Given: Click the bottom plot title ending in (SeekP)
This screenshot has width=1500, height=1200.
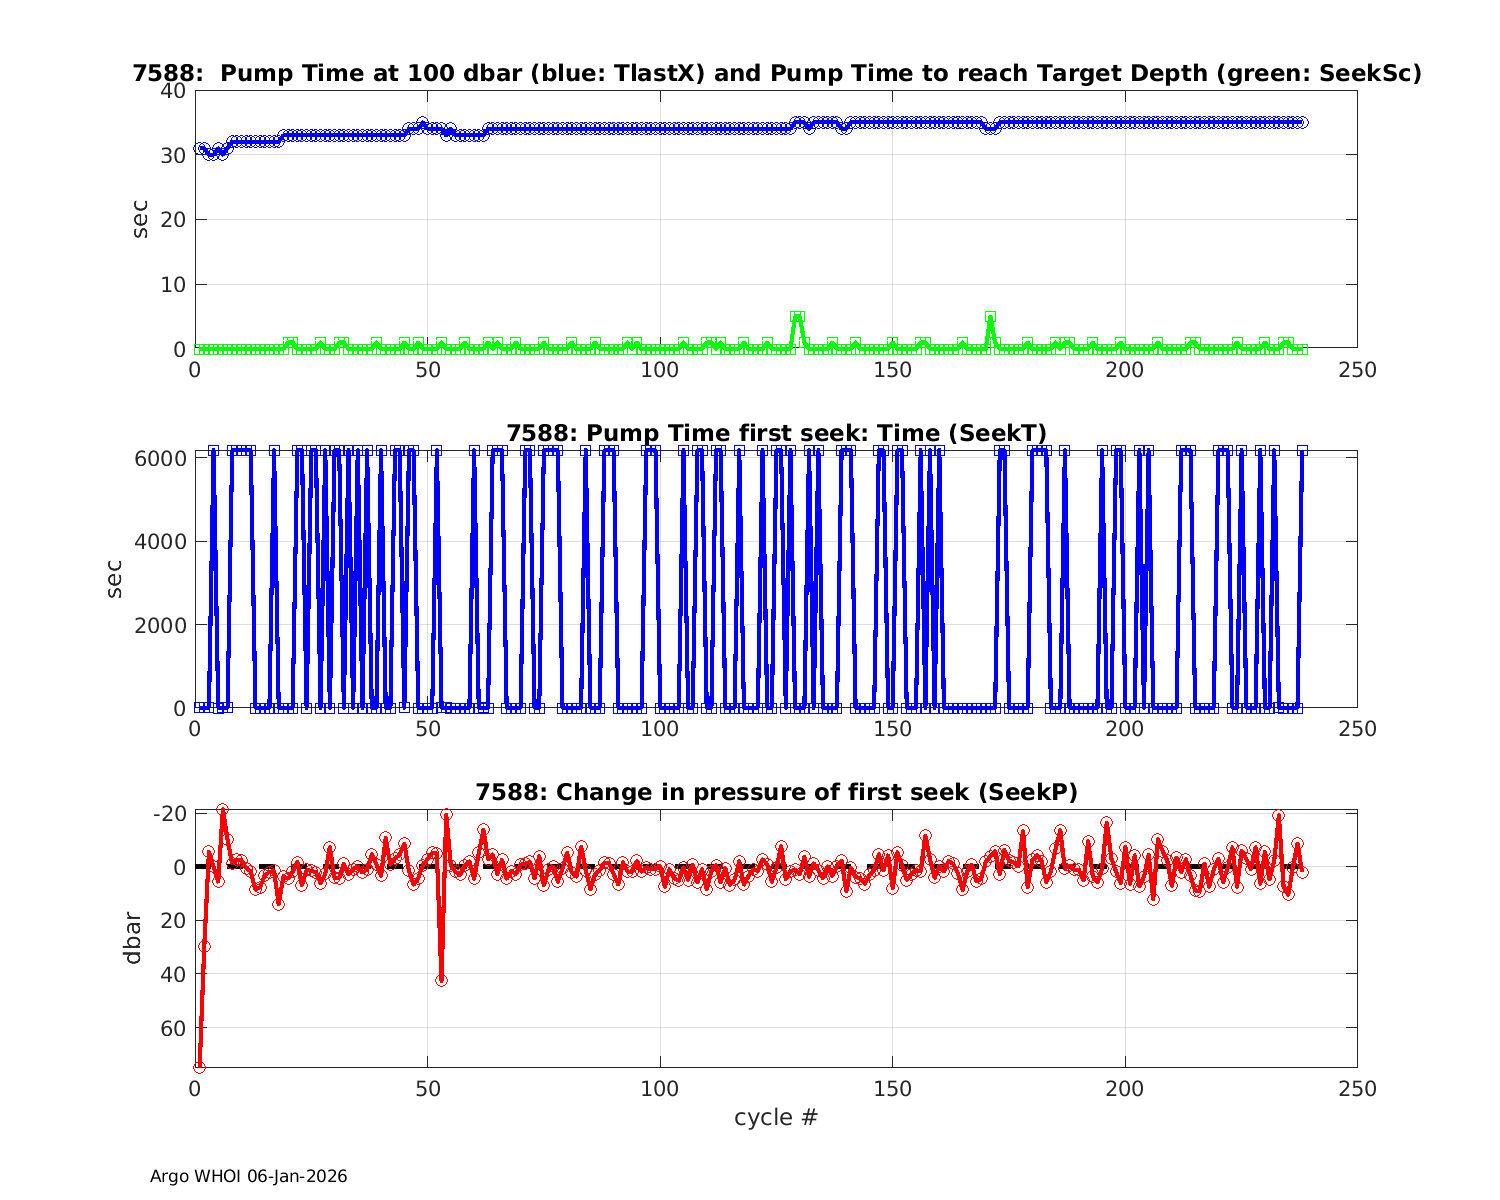Looking at the screenshot, I should tap(776, 792).
